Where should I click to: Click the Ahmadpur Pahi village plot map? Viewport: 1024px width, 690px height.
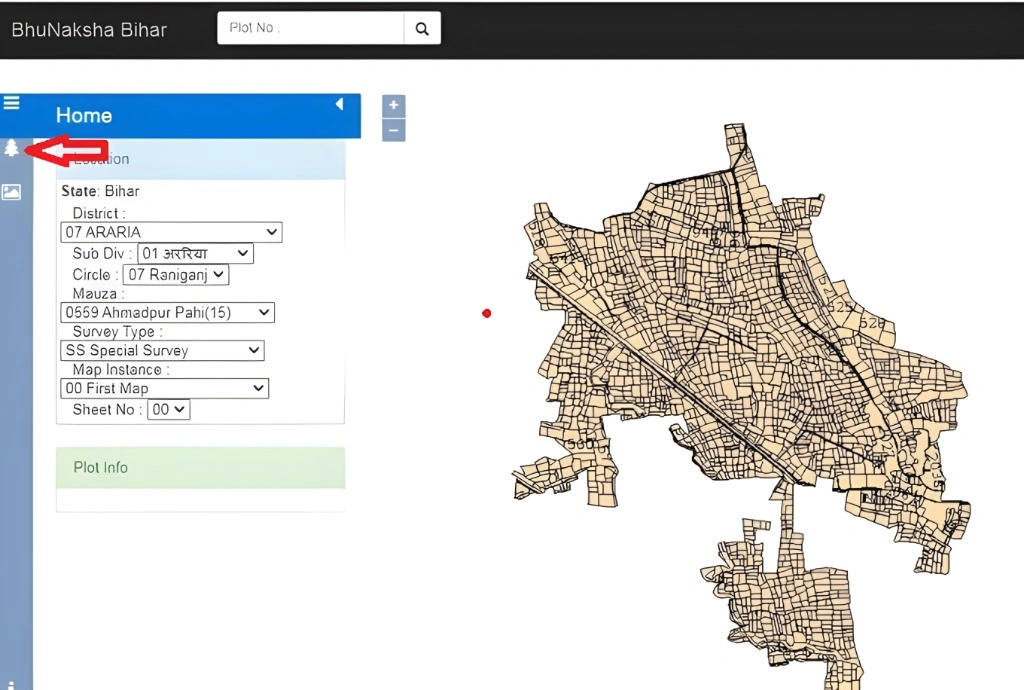click(741, 405)
